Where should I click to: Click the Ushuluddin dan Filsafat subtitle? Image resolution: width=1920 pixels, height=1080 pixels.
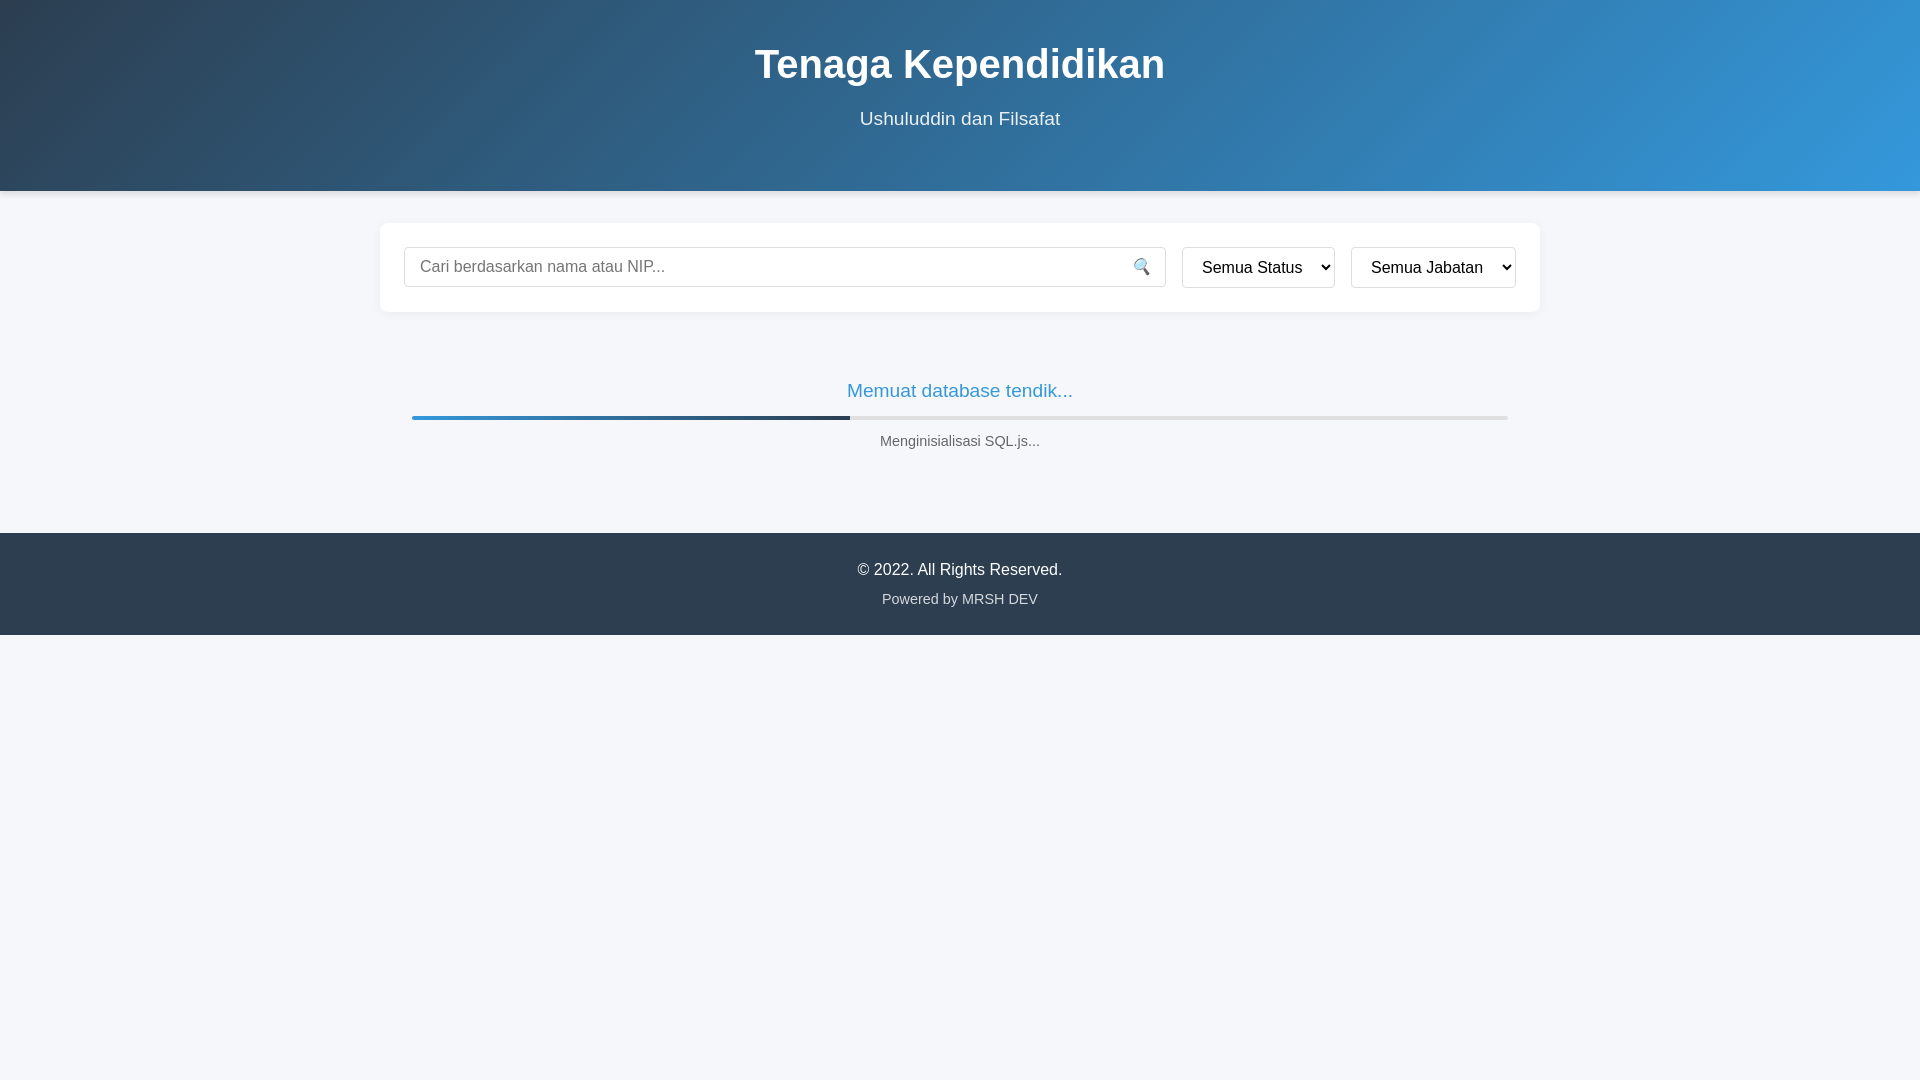coord(959,119)
